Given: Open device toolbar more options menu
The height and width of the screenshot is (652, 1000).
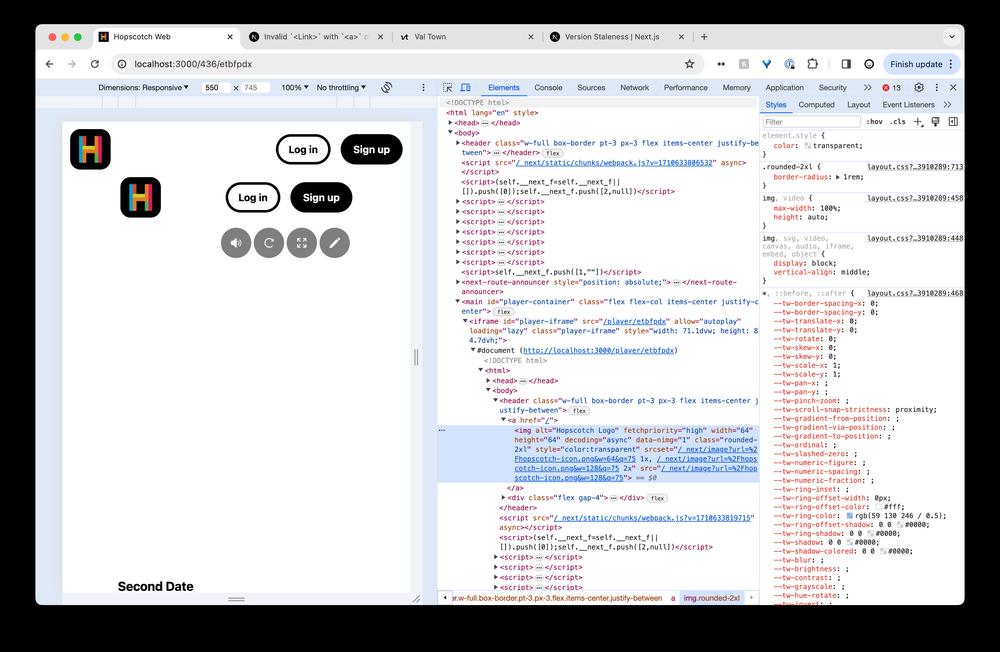Looking at the screenshot, I should click(x=423, y=87).
